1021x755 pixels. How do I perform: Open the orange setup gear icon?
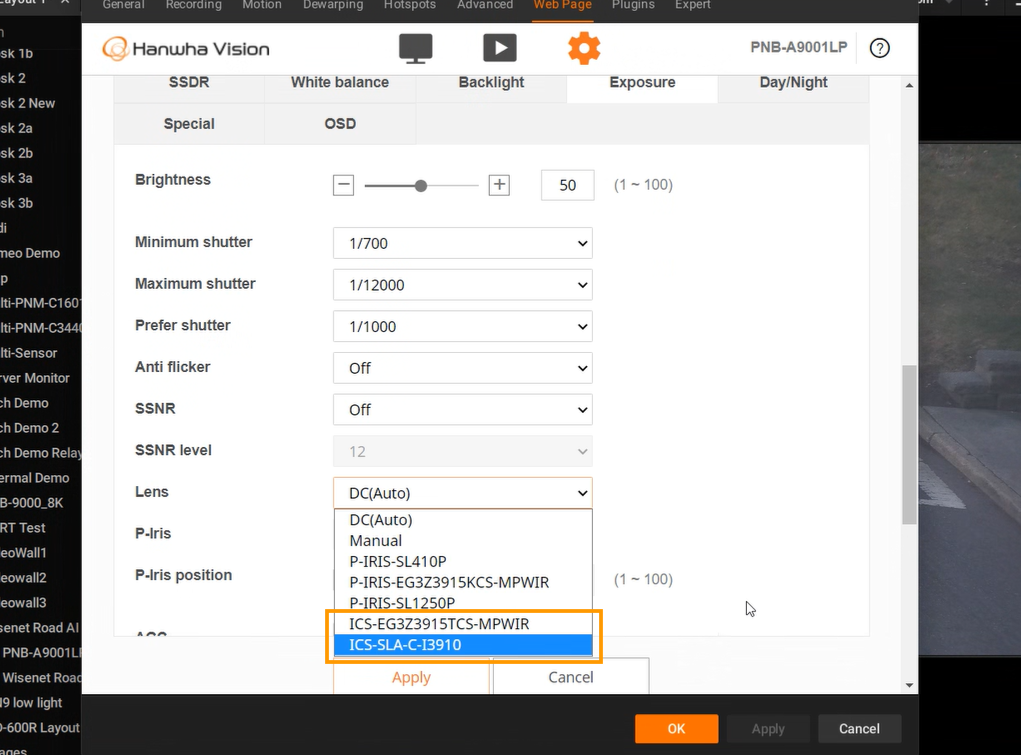(x=584, y=47)
